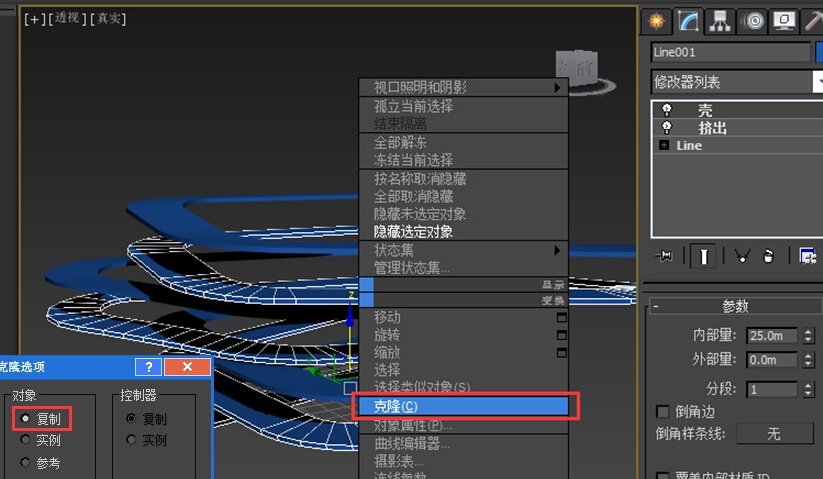Open settings box next to 移动
The width and height of the screenshot is (823, 479).
(x=562, y=317)
